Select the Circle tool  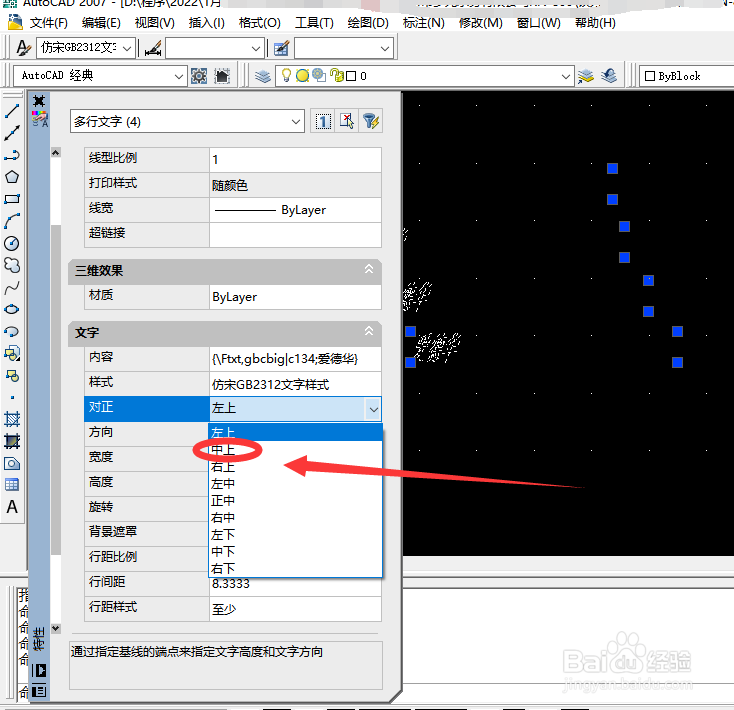(12, 243)
